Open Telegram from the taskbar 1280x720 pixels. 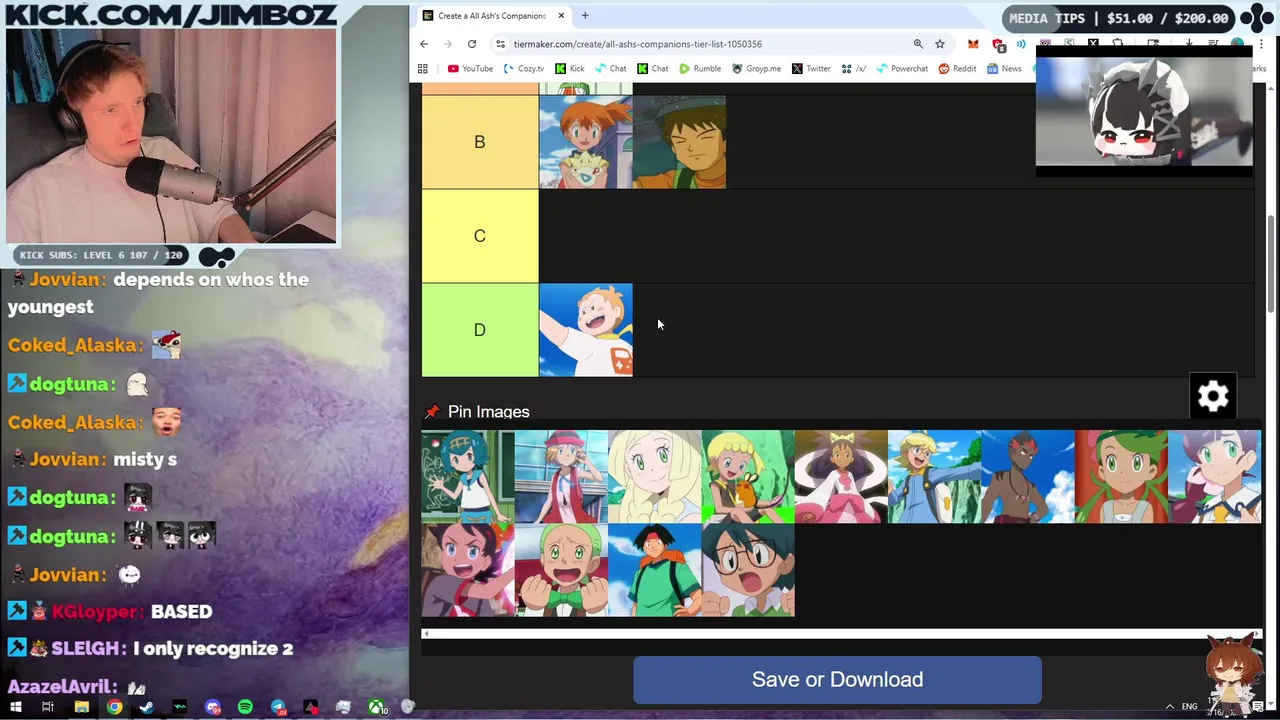[x=278, y=708]
